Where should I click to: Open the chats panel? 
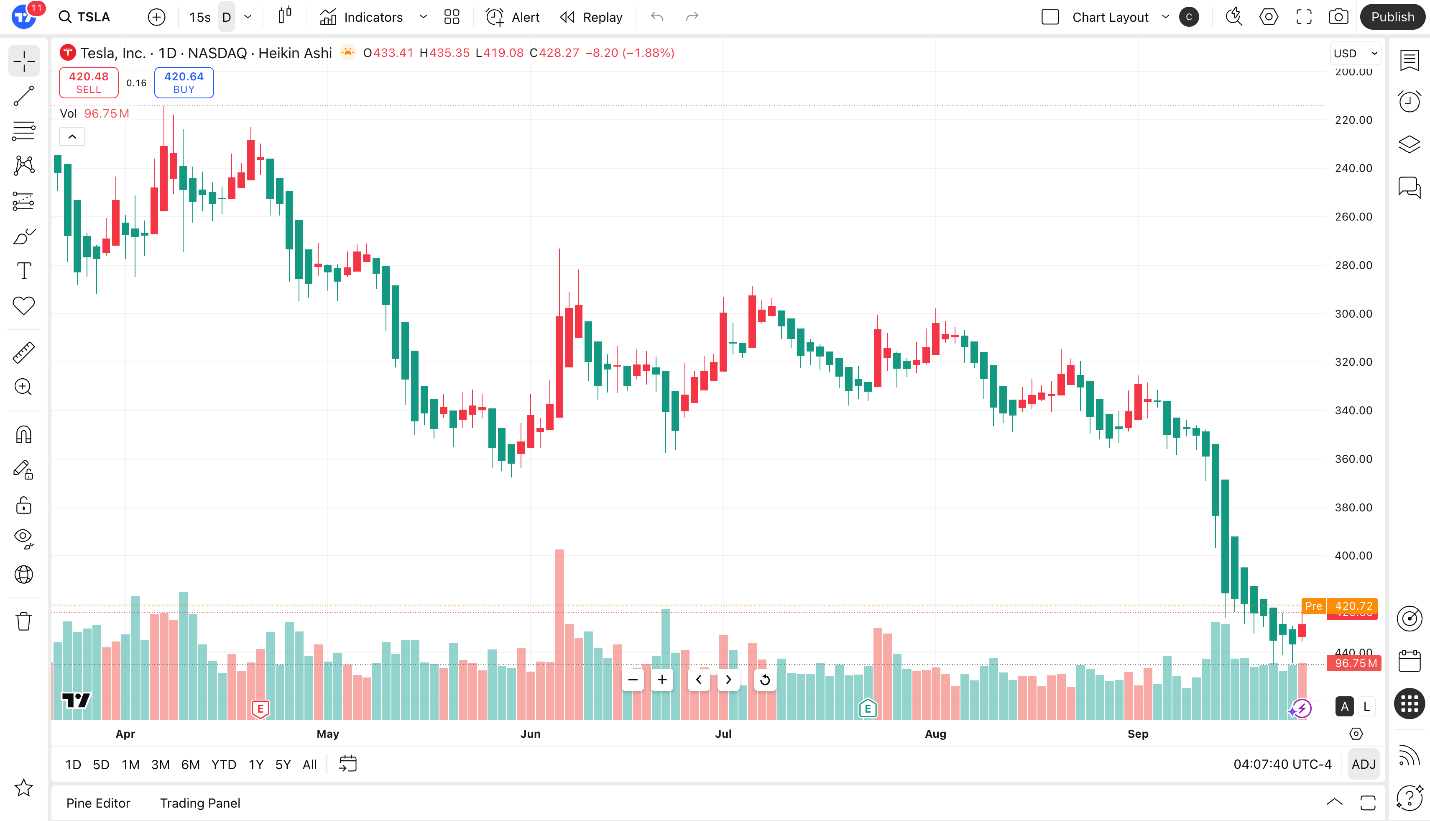[1409, 187]
